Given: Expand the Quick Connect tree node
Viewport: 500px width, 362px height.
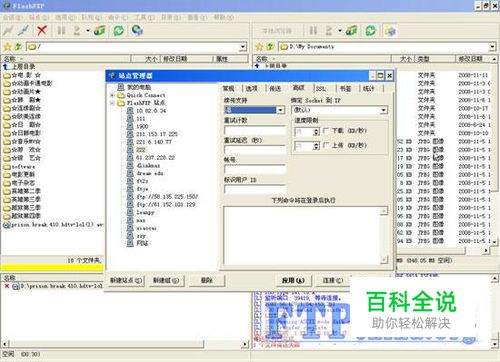Looking at the screenshot, I should [x=112, y=95].
